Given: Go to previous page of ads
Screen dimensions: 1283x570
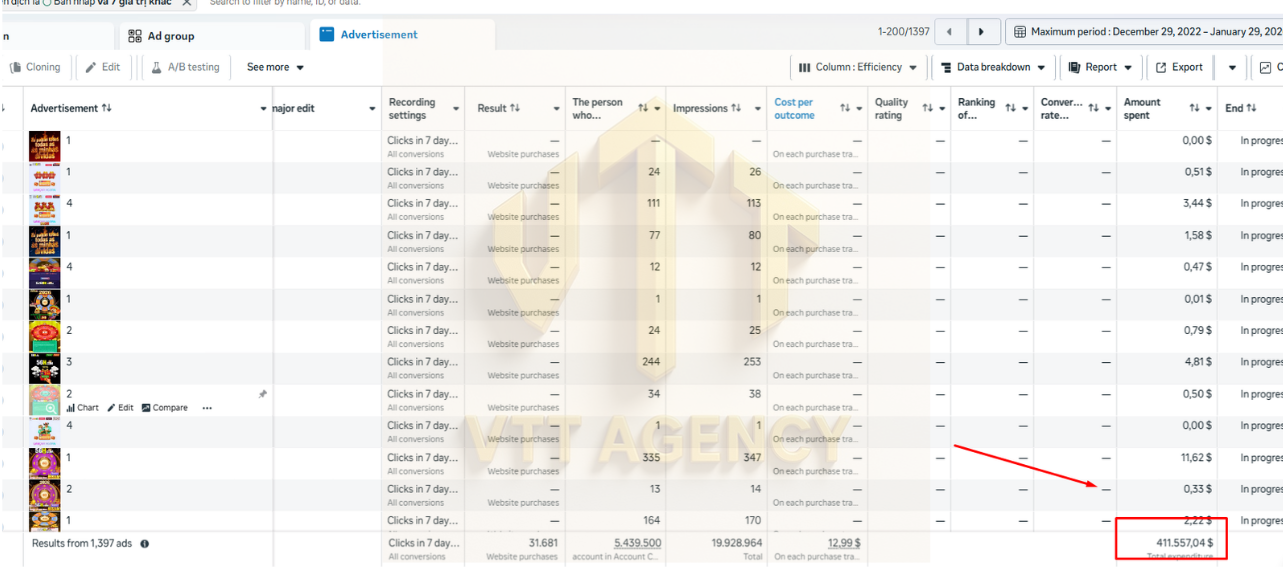Looking at the screenshot, I should coord(951,32).
